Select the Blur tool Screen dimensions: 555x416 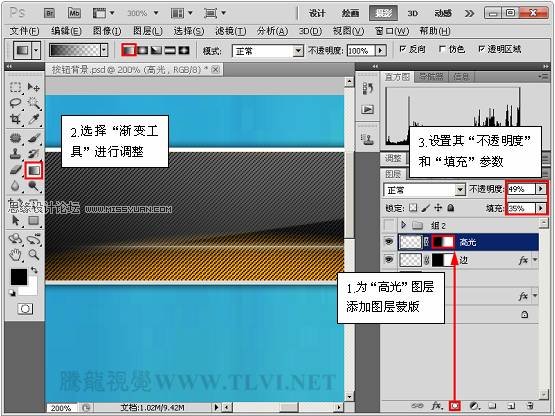[x=15, y=186]
